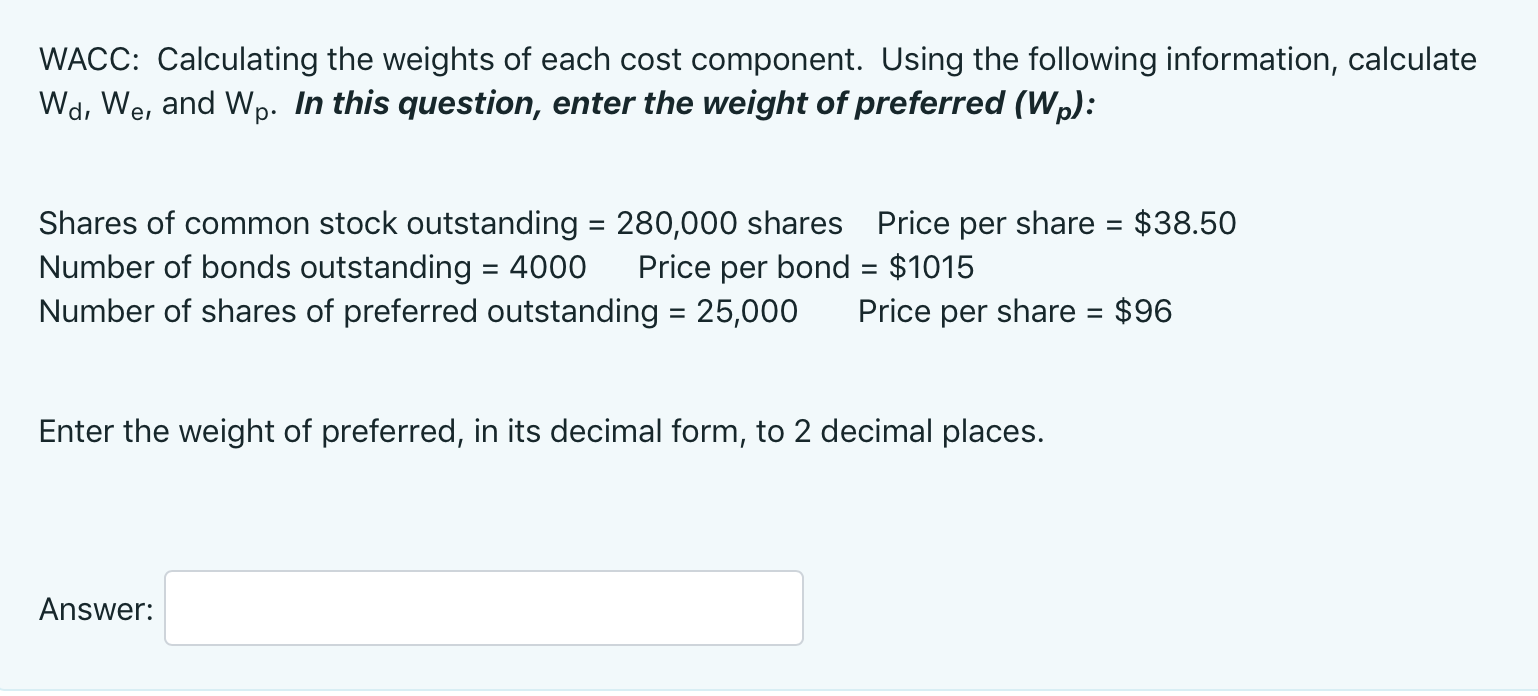Image resolution: width=1538 pixels, height=696 pixels.
Task: Click the decimal form instruction sentence
Action: 540,431
